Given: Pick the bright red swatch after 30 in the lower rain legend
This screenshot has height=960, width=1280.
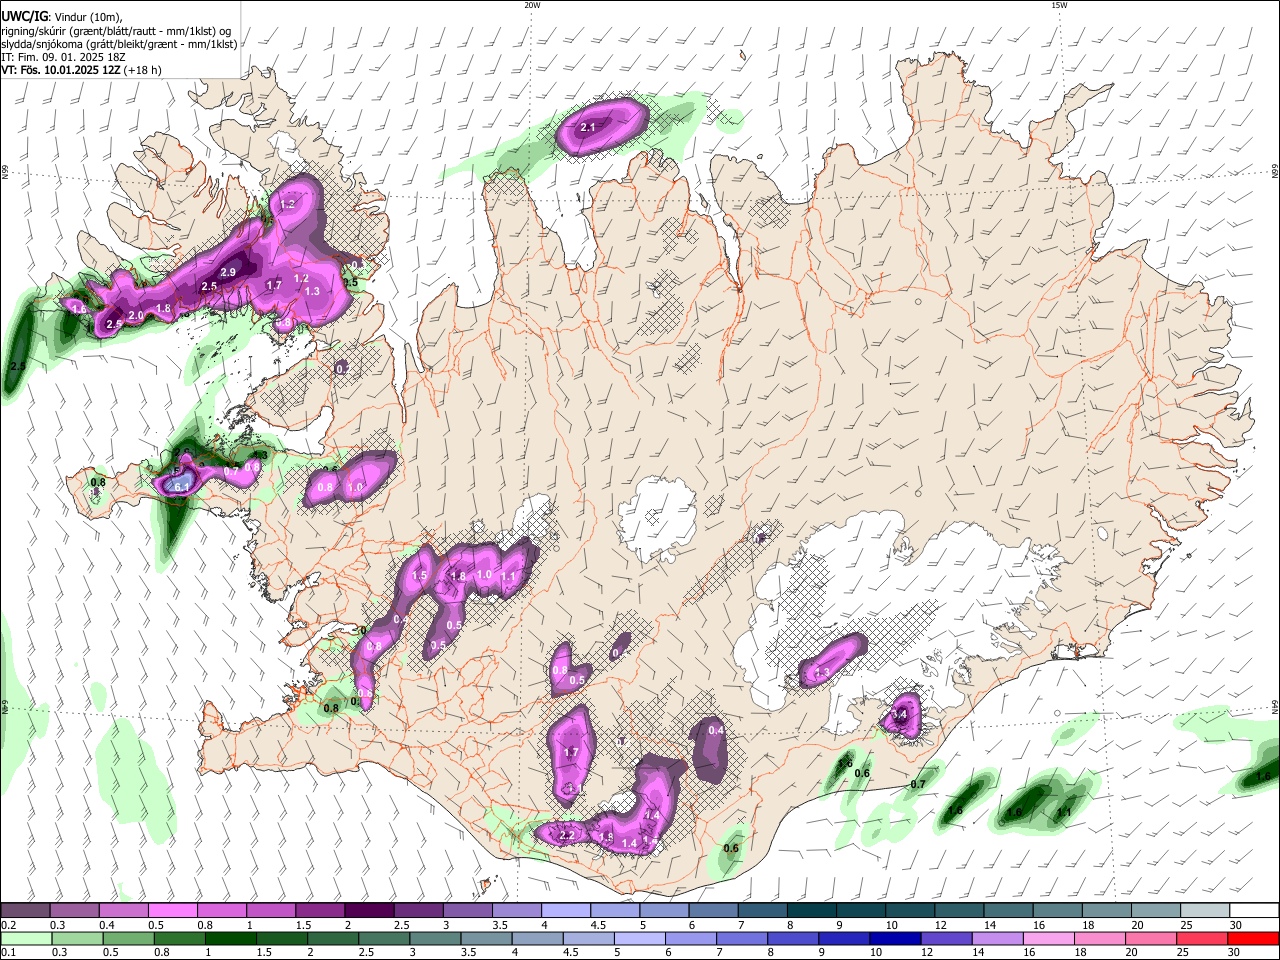Looking at the screenshot, I should point(1252,938).
